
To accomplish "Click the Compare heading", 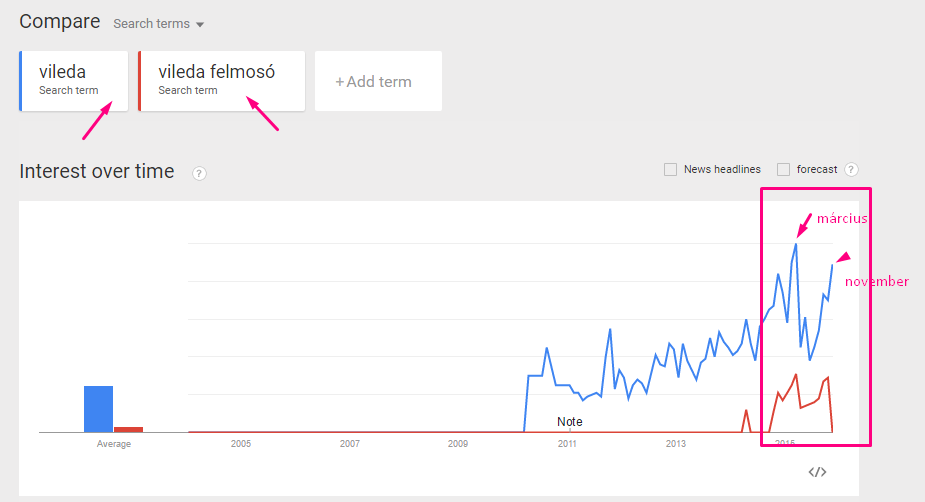I will click(60, 21).
